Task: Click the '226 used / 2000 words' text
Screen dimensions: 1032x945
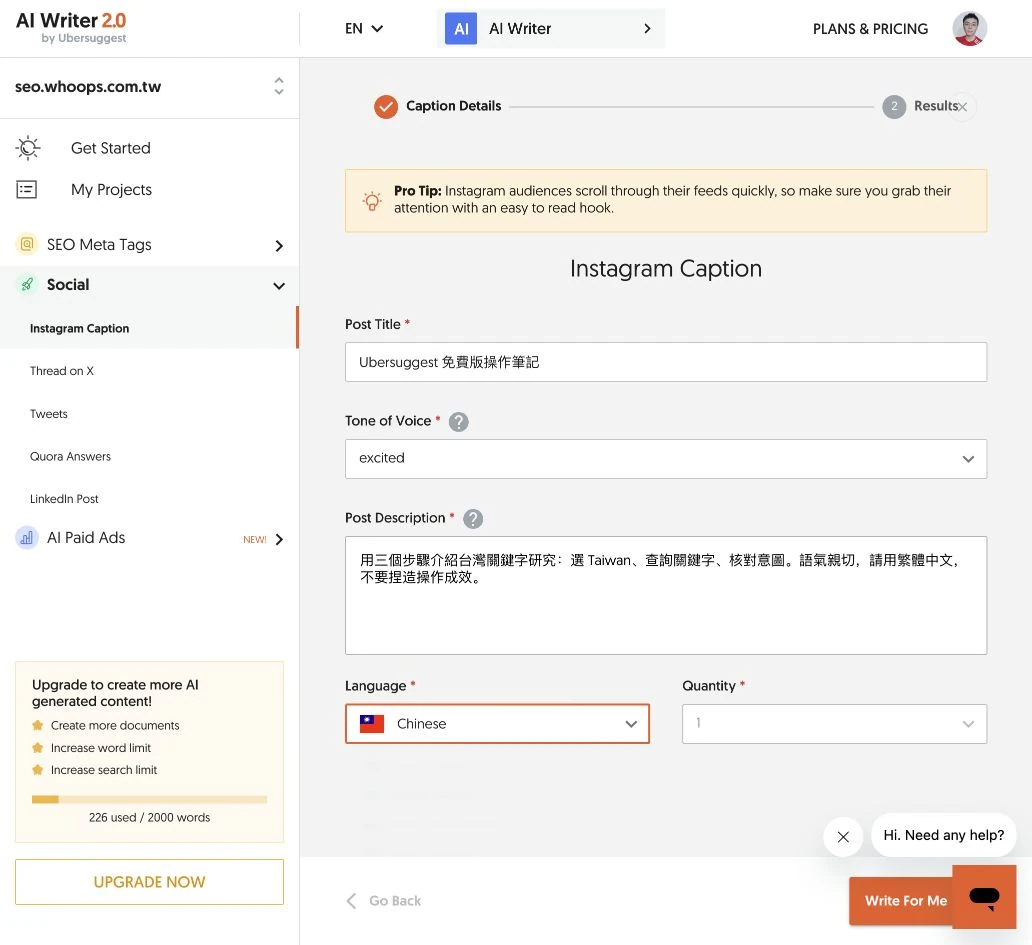Action: point(149,817)
